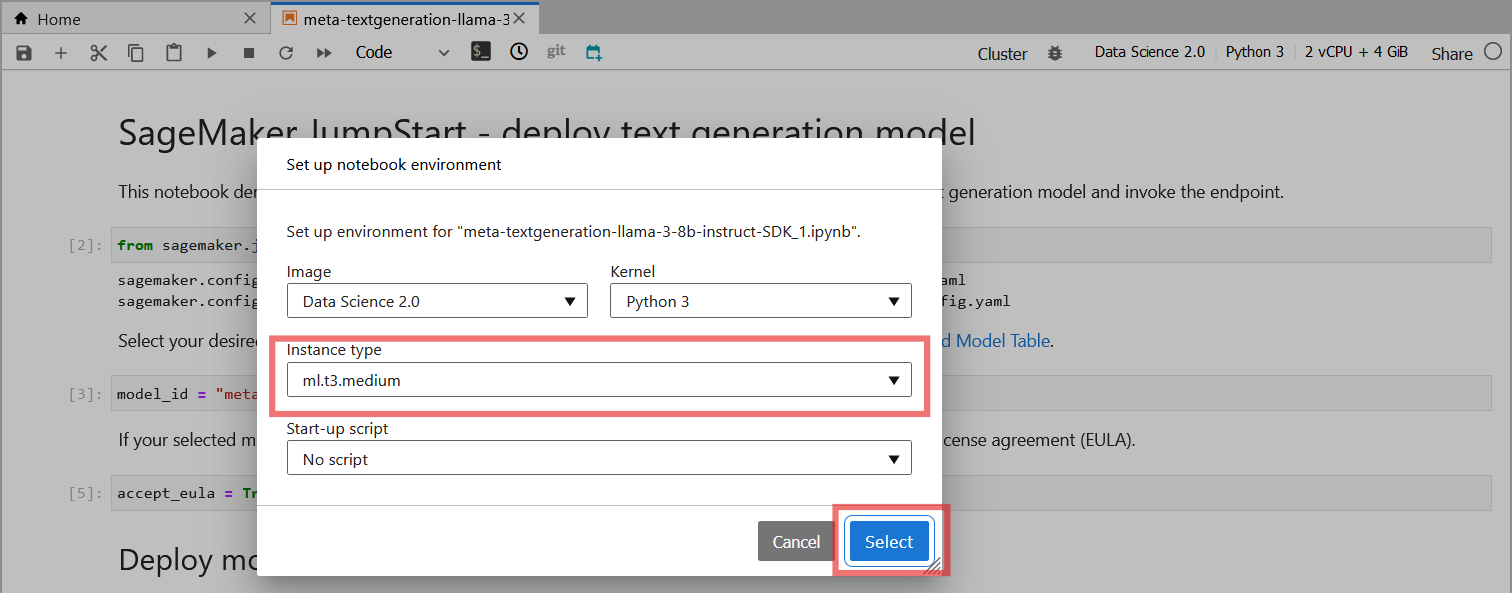Save the notebook with the floppy disk icon

[x=24, y=53]
